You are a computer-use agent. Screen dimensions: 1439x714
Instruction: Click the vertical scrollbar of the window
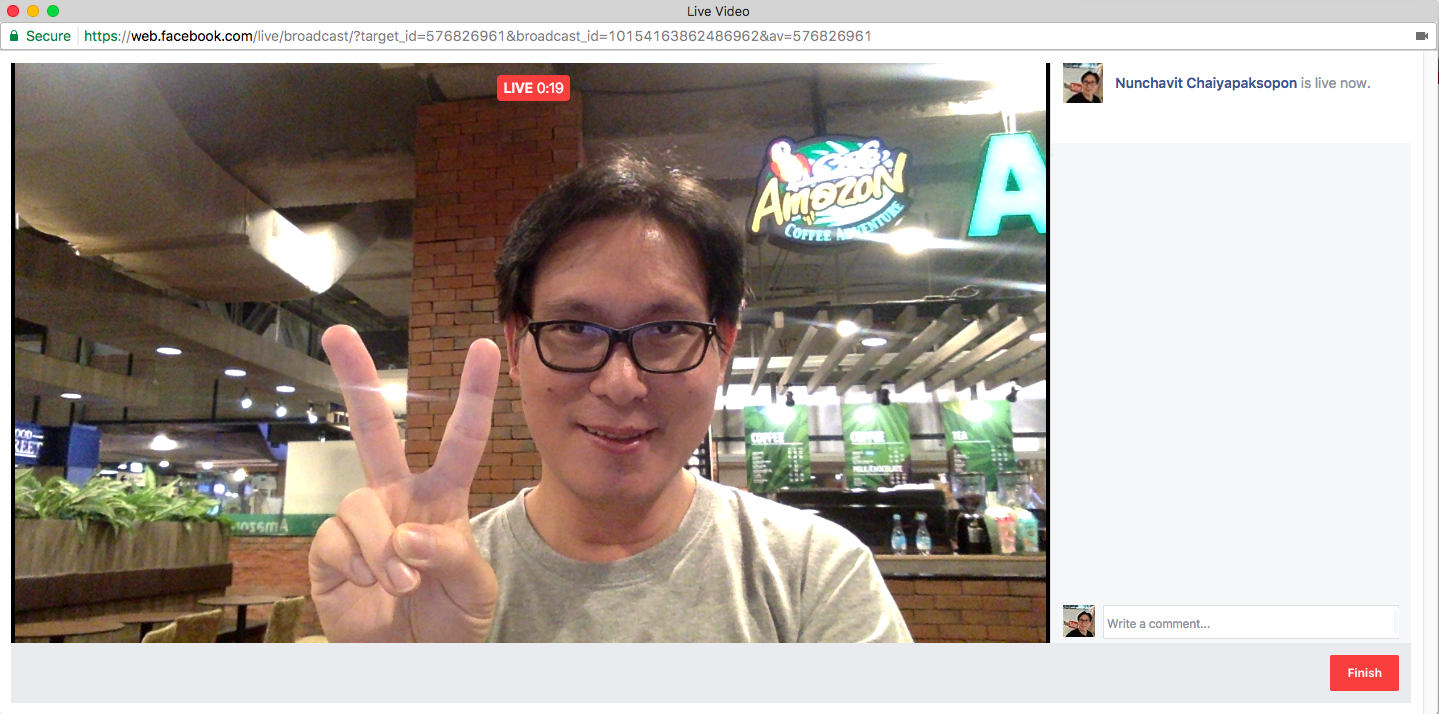[1431, 382]
